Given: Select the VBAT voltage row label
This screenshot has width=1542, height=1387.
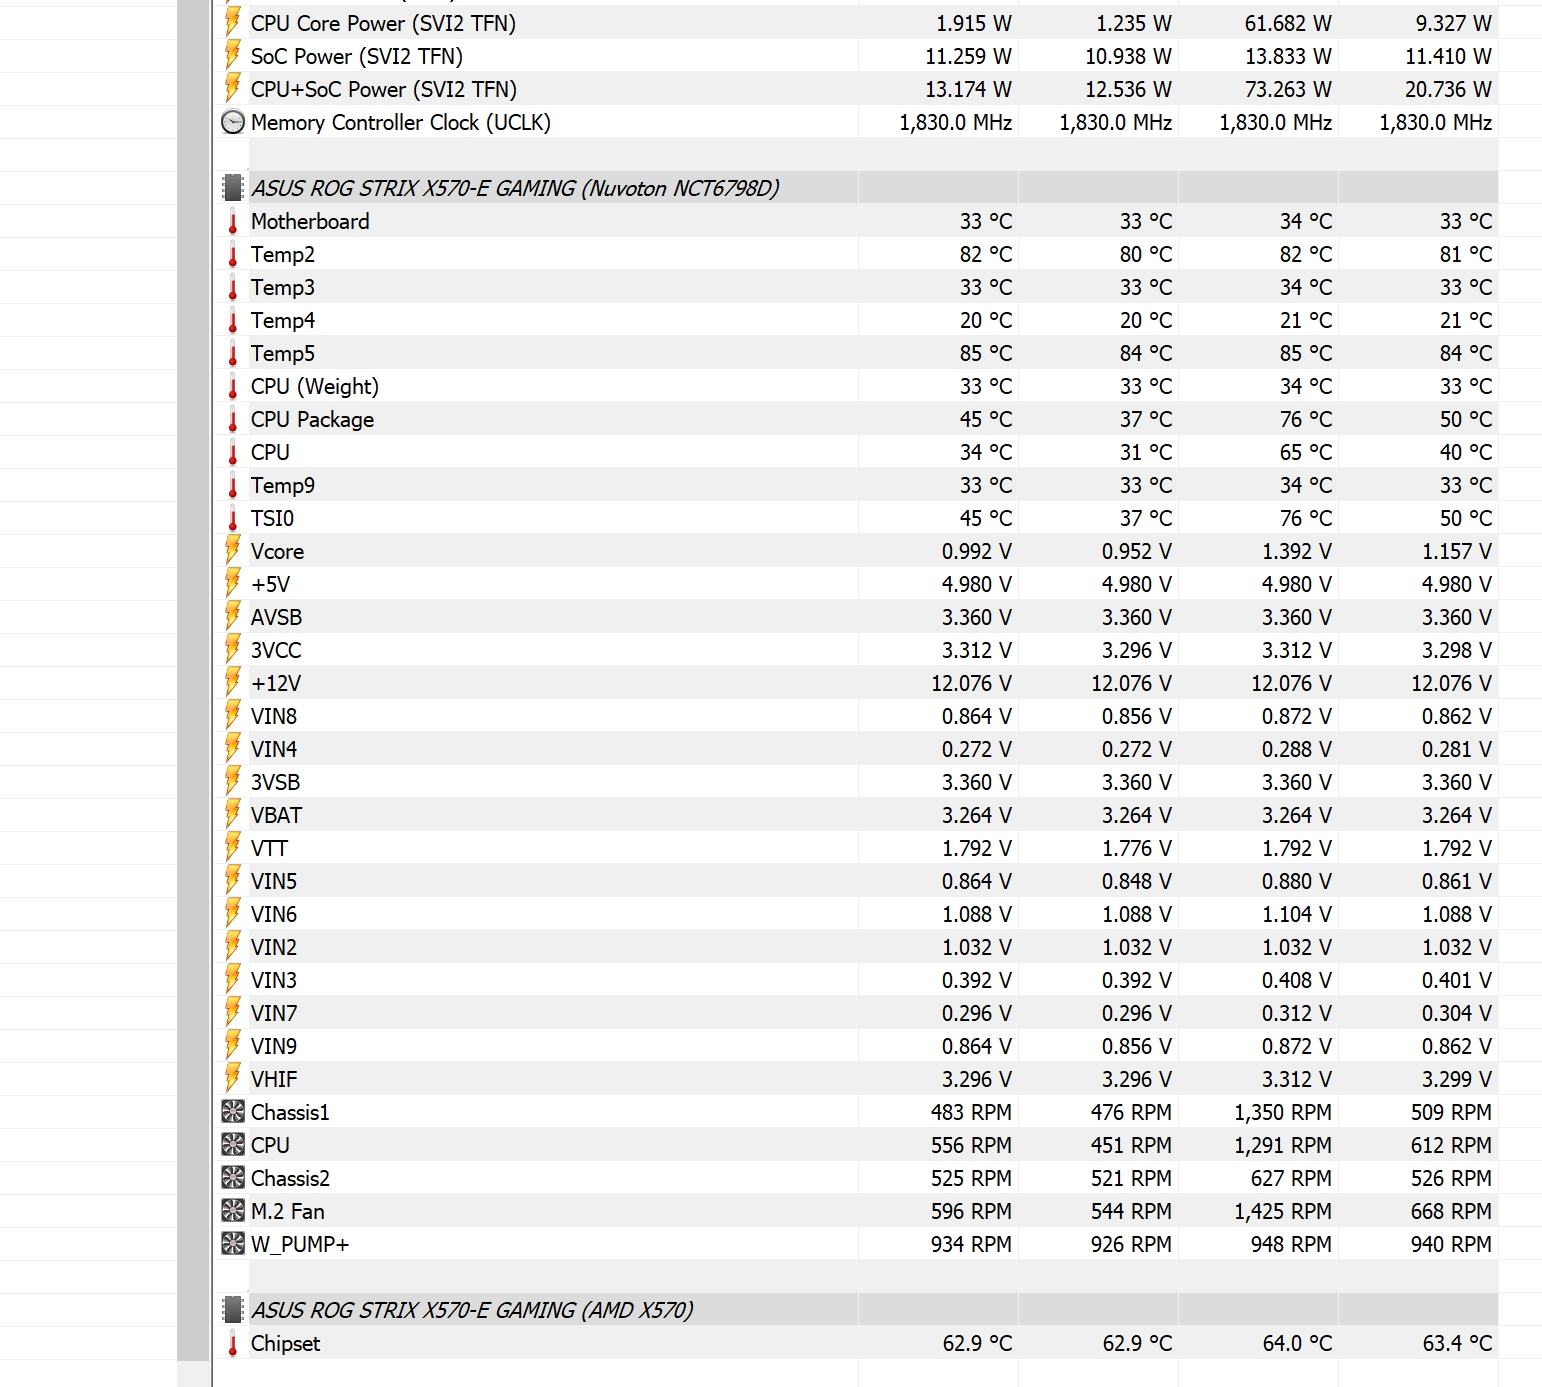Looking at the screenshot, I should 276,816.
